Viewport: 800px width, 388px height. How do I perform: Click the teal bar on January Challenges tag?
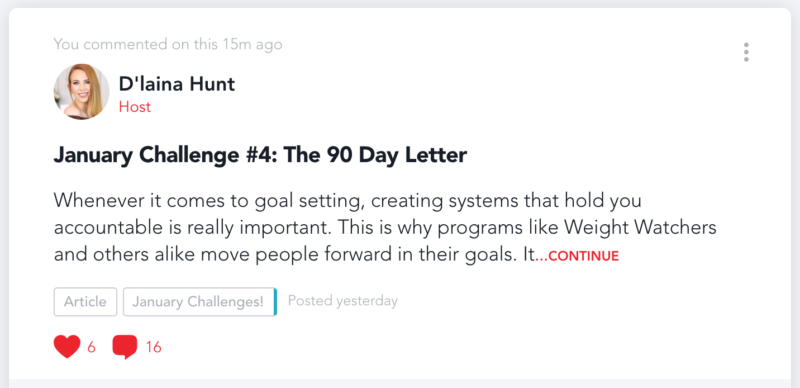(276, 302)
